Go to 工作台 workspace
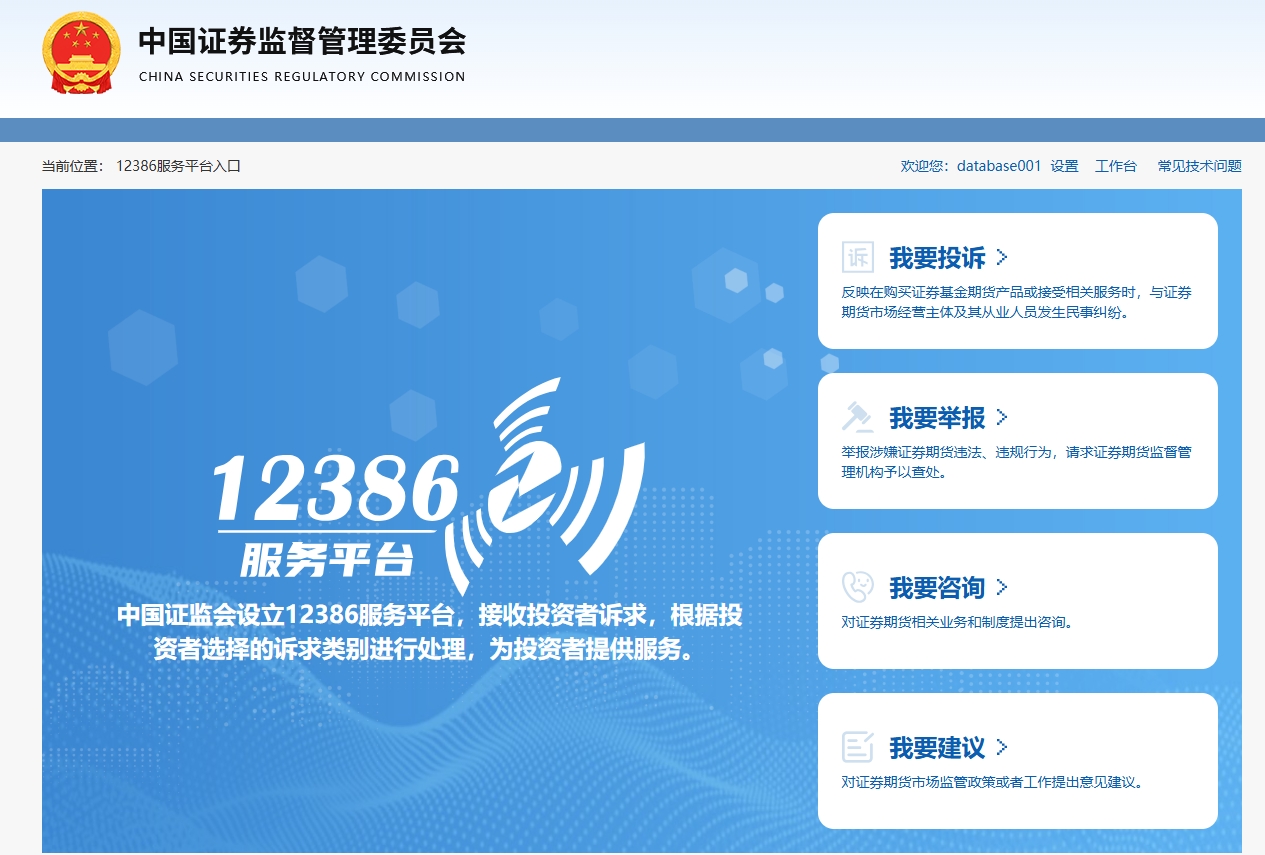1265x855 pixels. [1116, 166]
